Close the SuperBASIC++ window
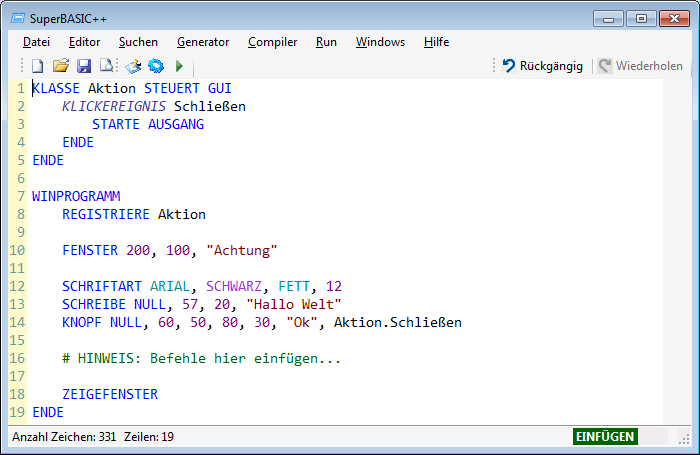The height and width of the screenshot is (455, 700). (x=675, y=19)
